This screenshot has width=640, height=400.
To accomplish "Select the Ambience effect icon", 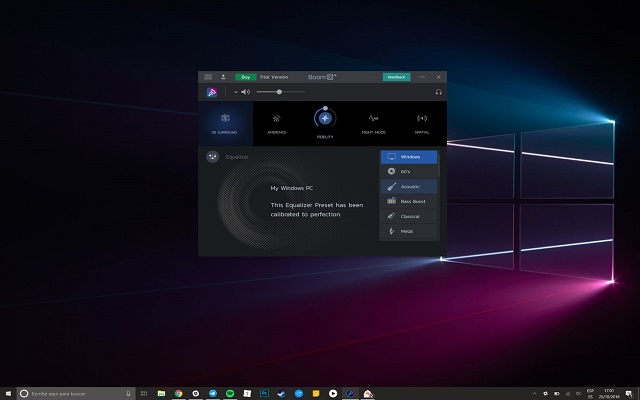I will tap(277, 119).
